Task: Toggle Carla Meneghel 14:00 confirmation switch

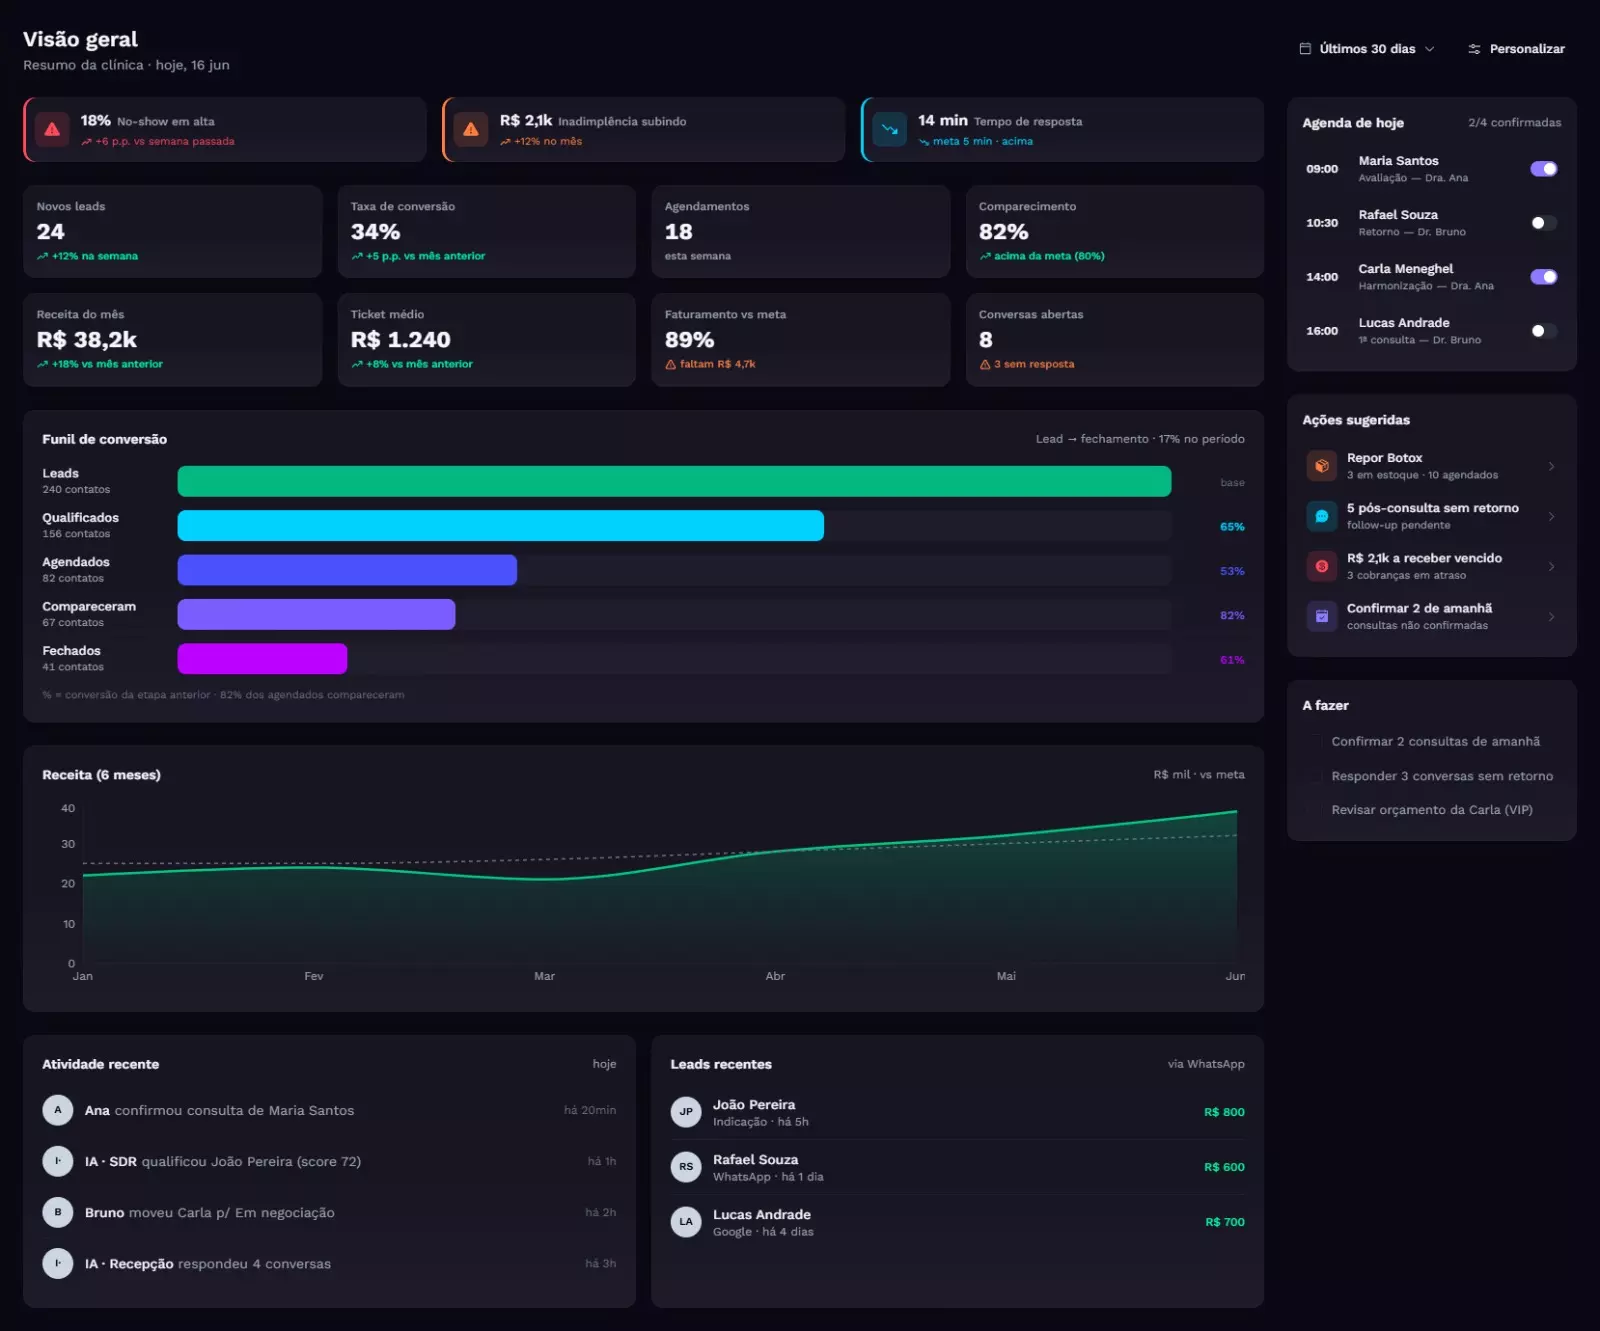Action: pyautogui.click(x=1544, y=277)
